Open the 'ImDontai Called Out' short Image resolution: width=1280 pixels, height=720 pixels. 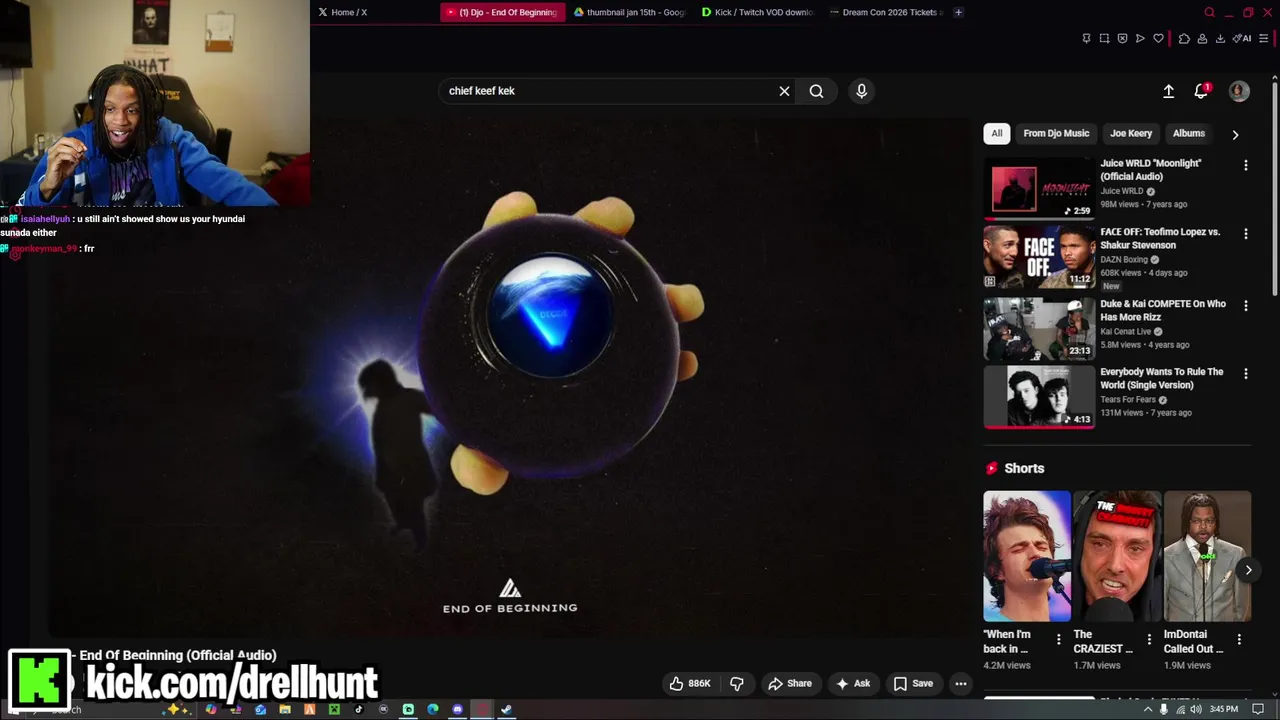tap(1207, 556)
